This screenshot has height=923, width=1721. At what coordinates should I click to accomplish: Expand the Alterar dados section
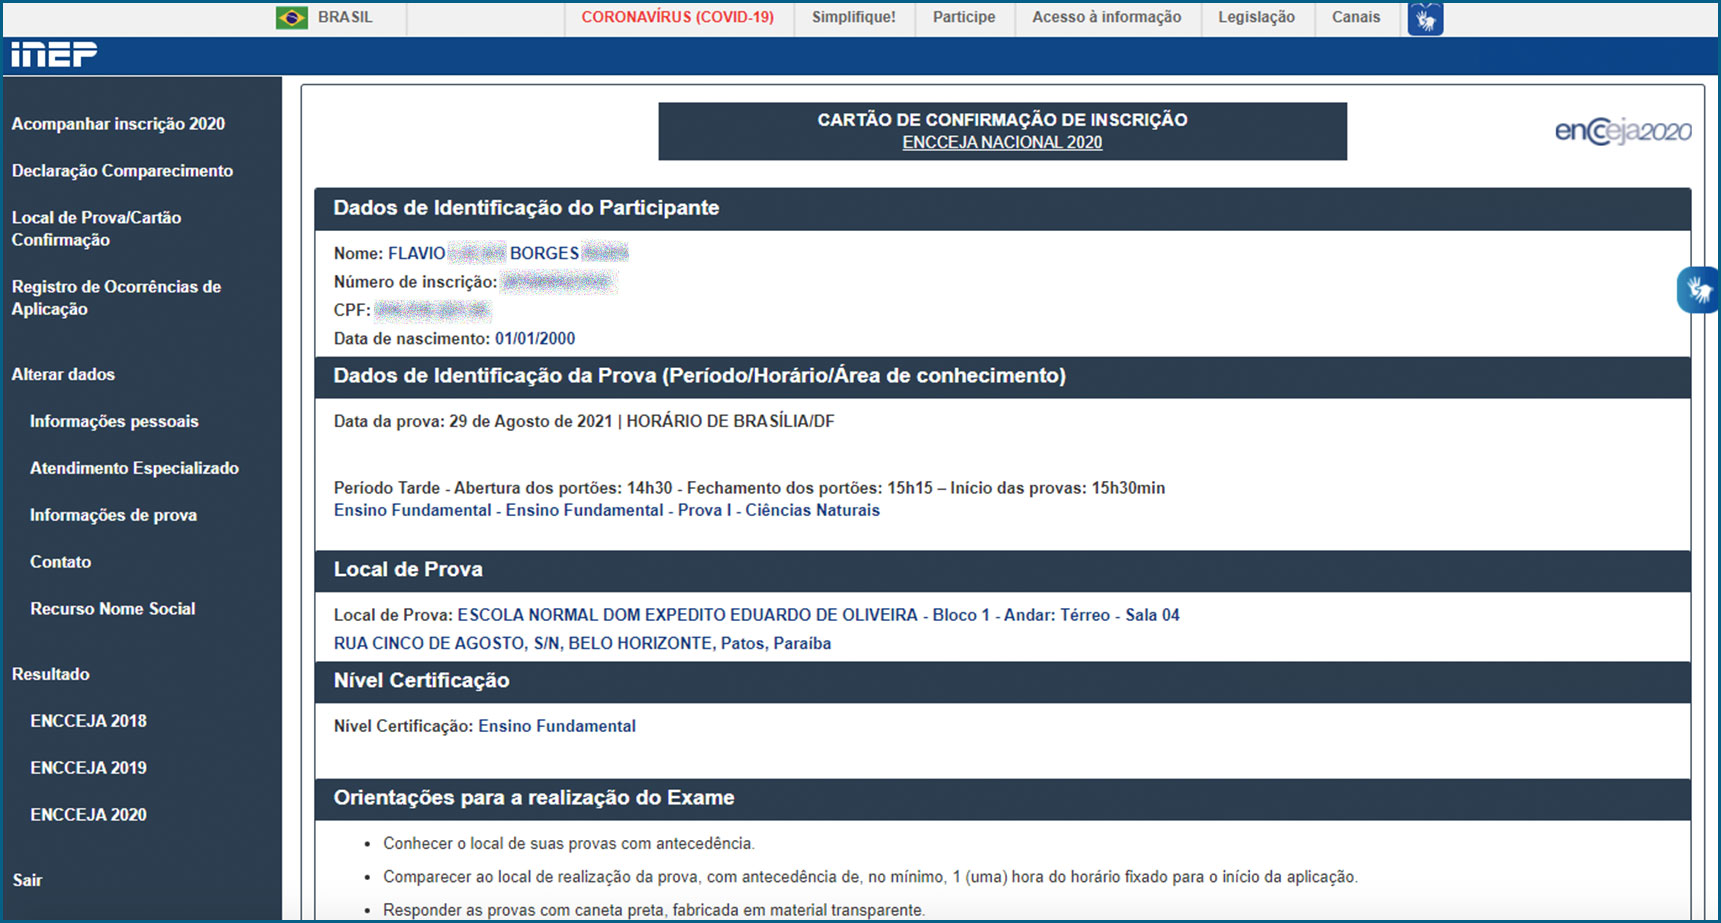click(63, 374)
